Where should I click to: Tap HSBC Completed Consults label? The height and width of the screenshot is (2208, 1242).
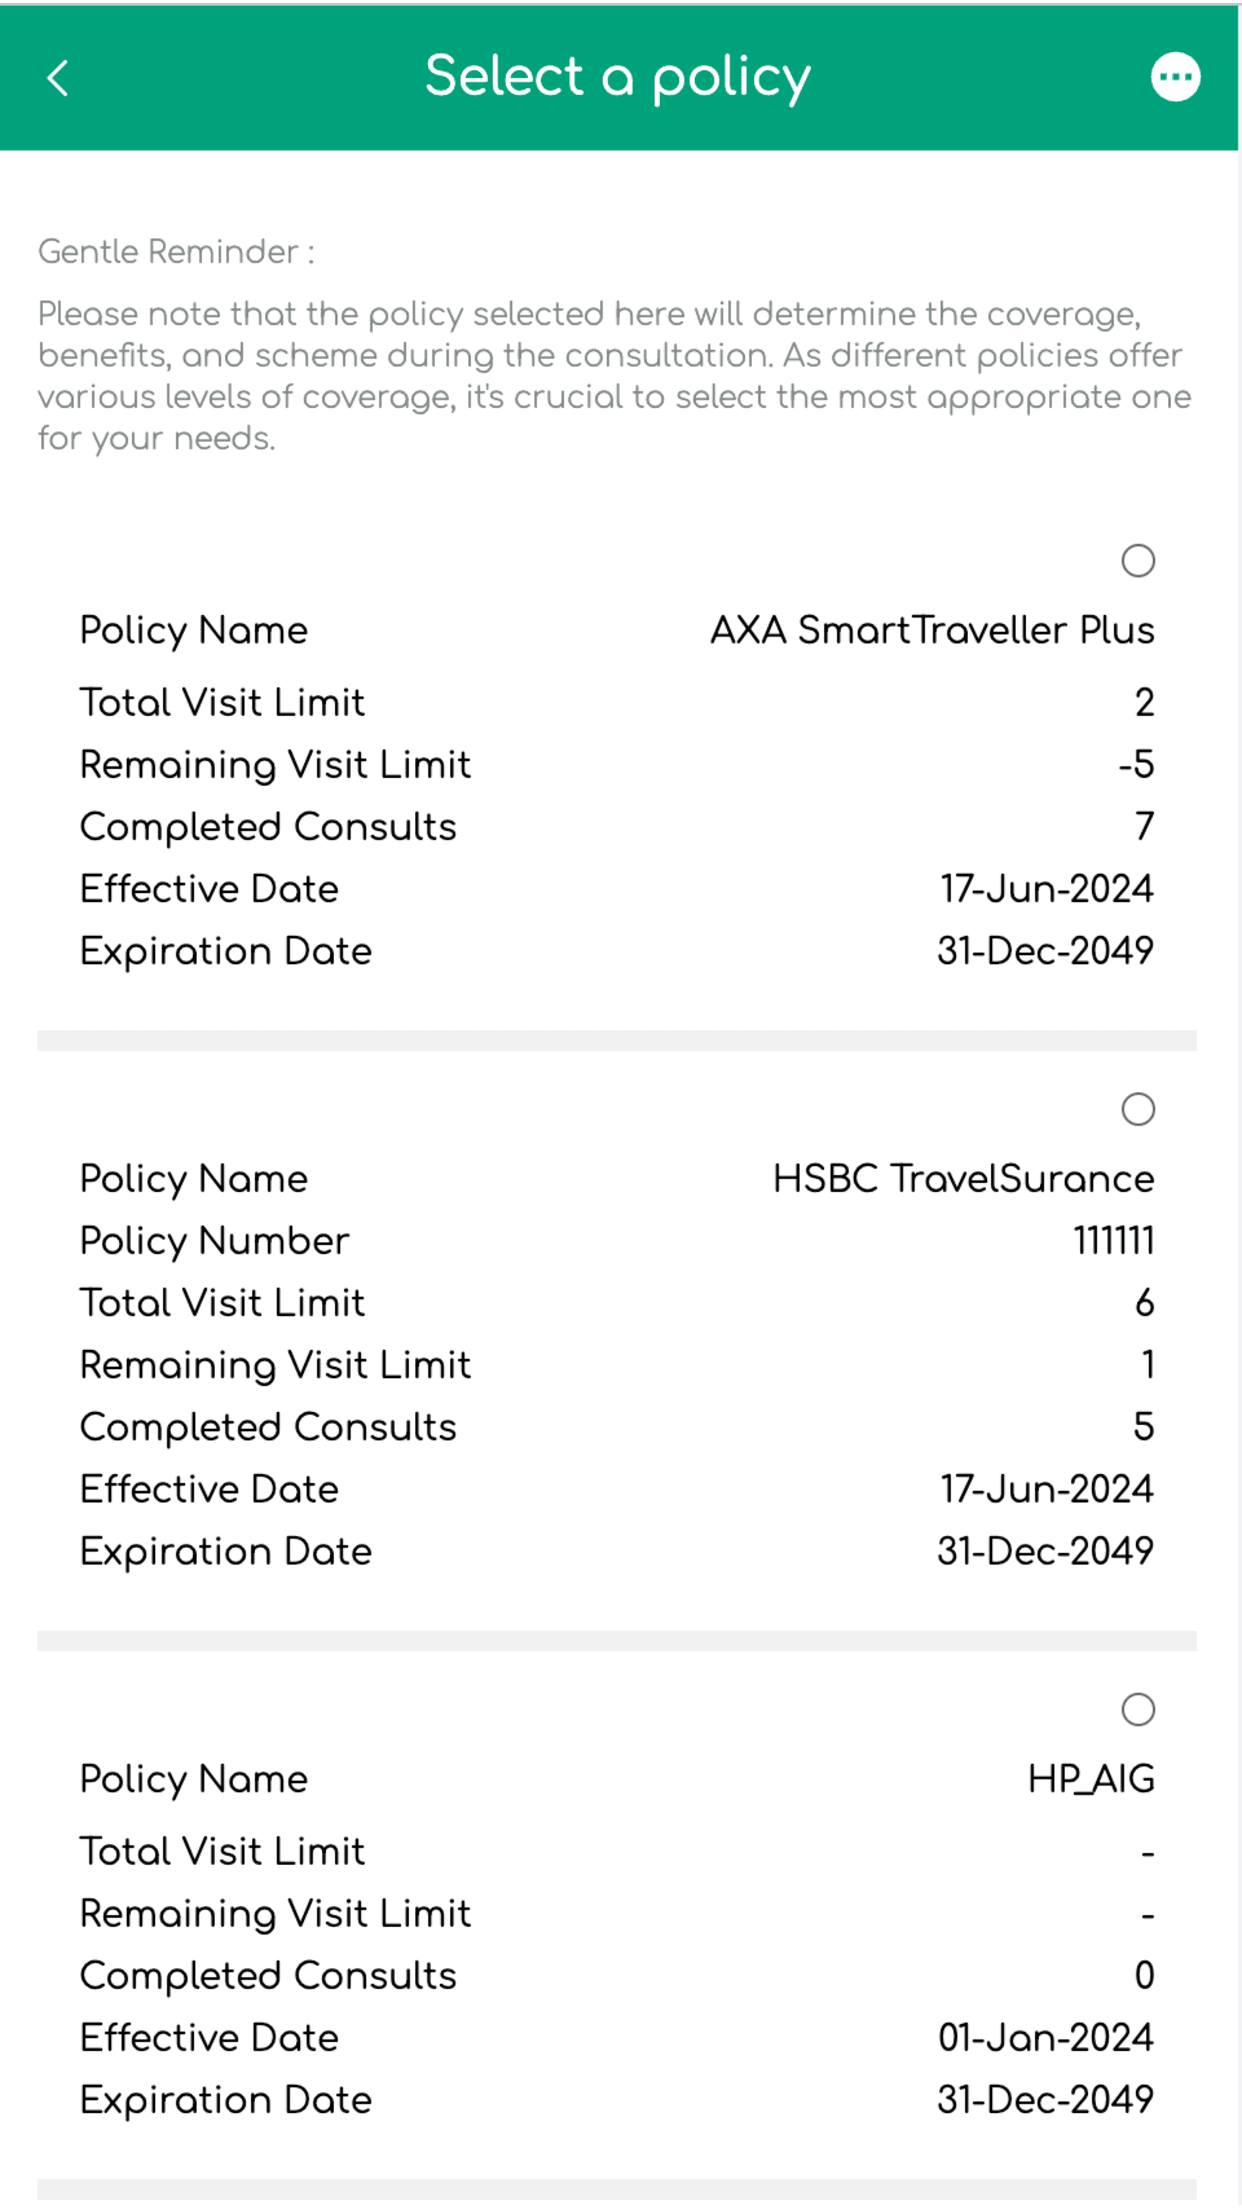pyautogui.click(x=268, y=1427)
